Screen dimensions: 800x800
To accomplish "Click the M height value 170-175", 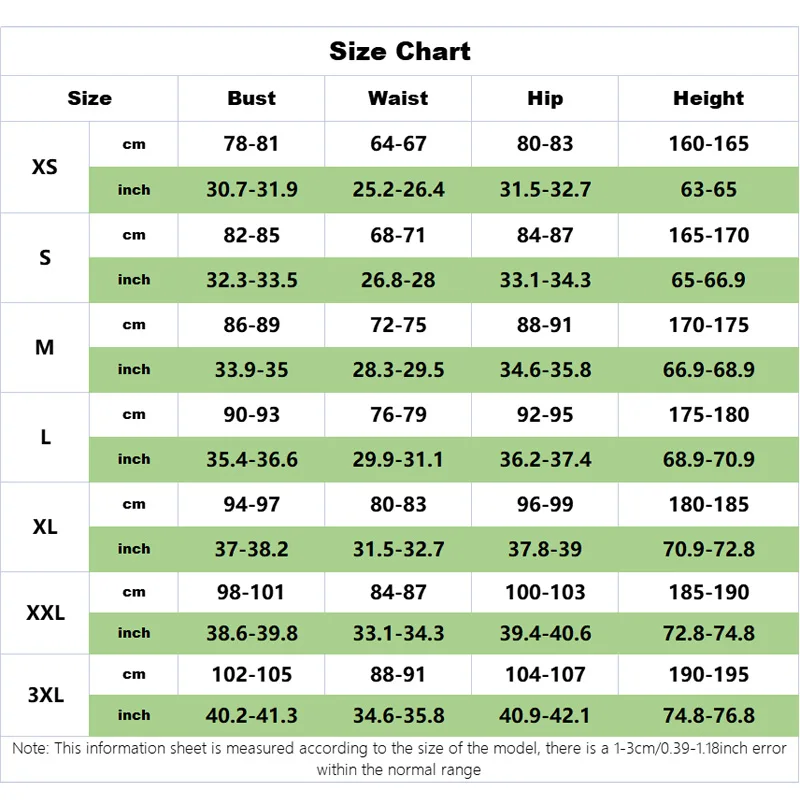I will (708, 325).
